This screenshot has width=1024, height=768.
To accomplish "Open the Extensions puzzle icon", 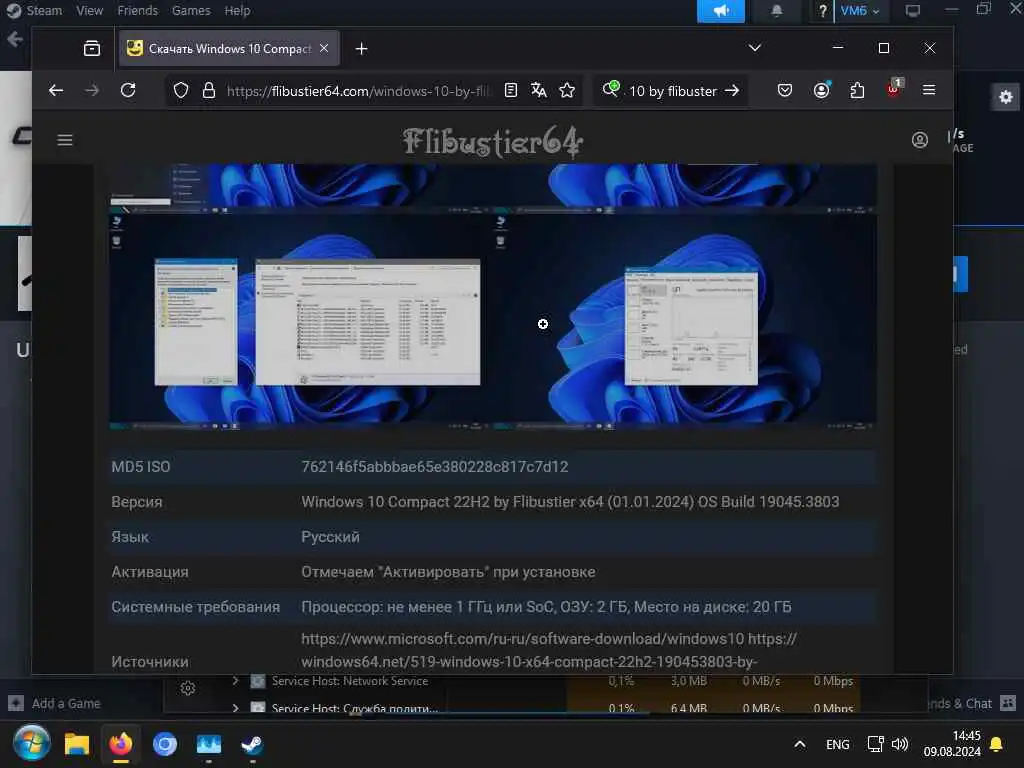I will (857, 90).
